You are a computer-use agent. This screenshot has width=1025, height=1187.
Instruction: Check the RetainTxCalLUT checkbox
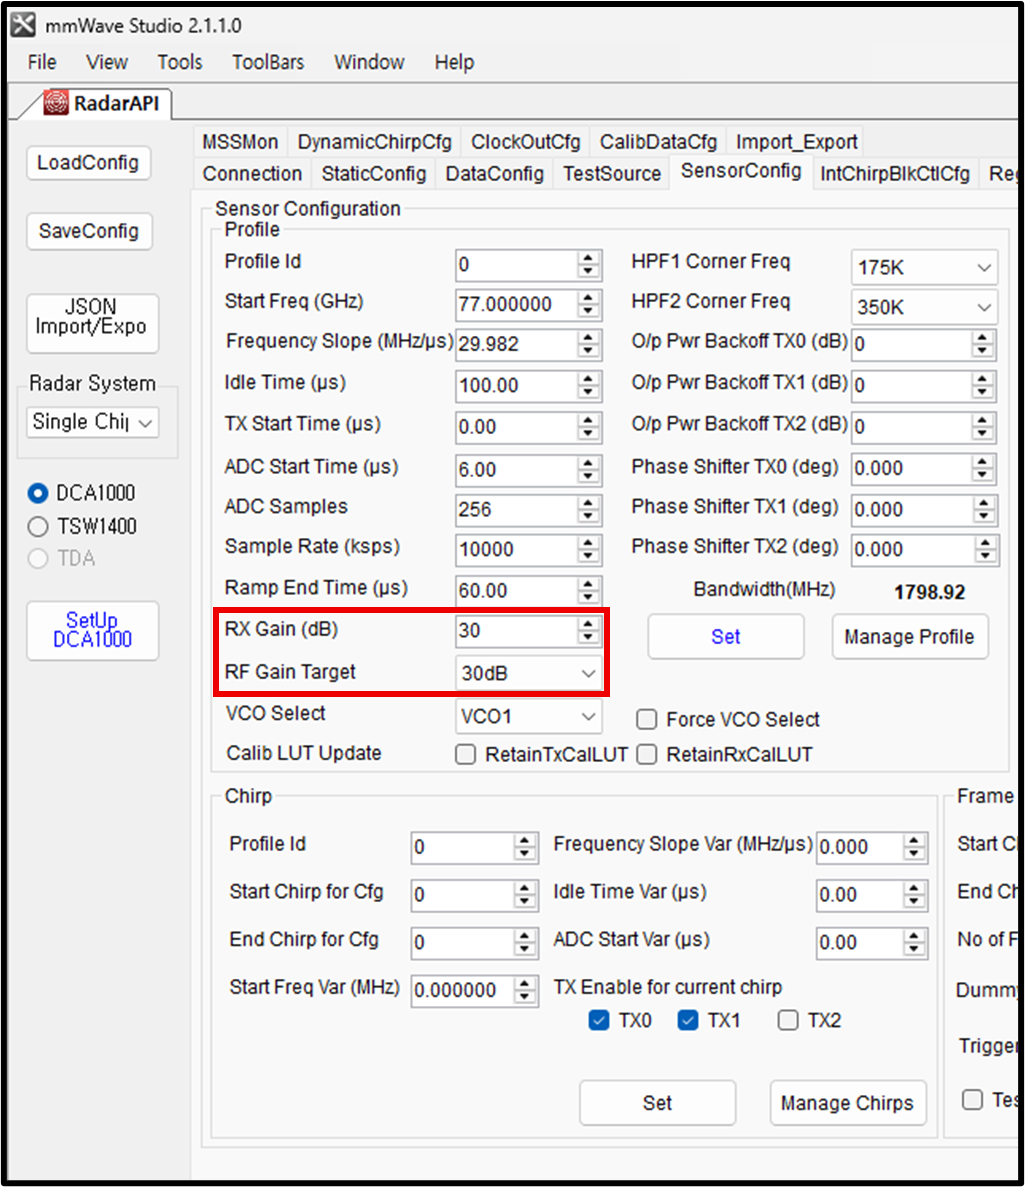466,755
